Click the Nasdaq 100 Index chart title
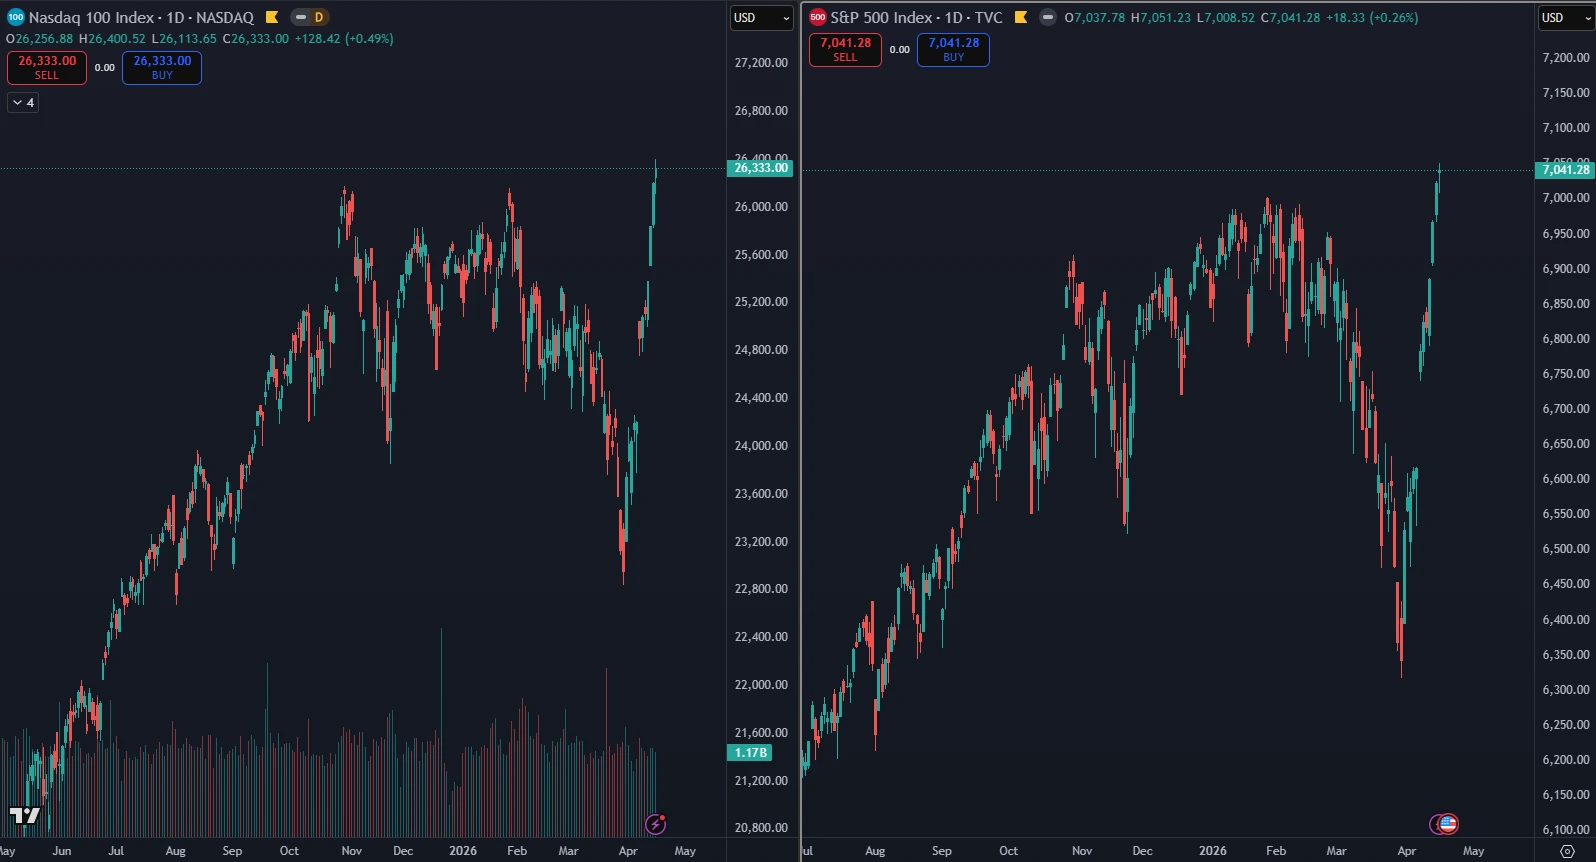Screen dimensions: 1596x862 coord(141,17)
